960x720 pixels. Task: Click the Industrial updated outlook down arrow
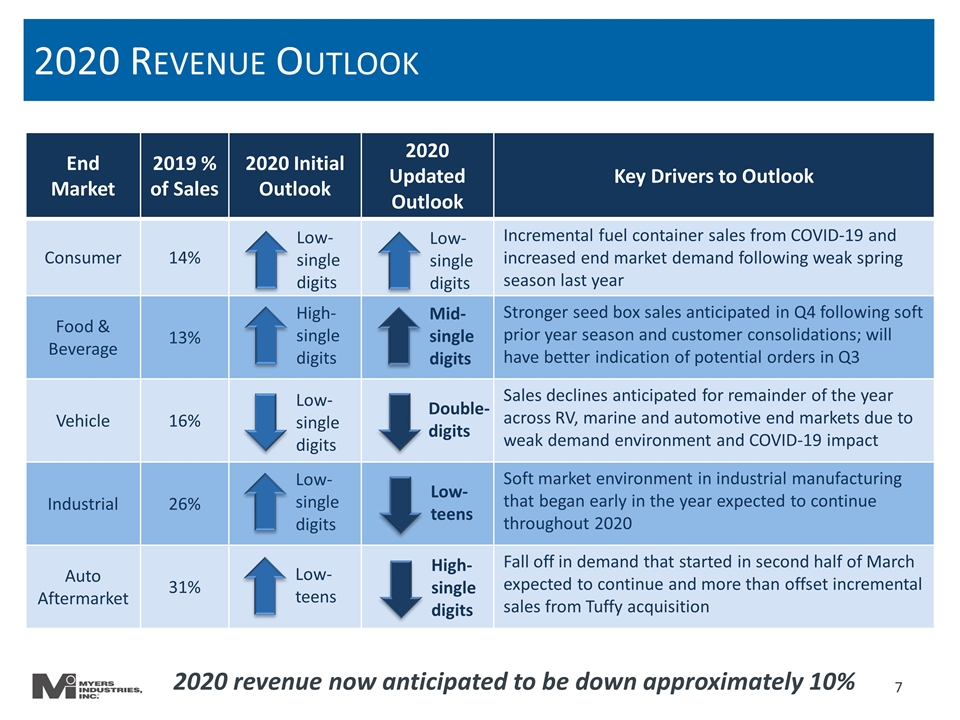[x=400, y=506]
